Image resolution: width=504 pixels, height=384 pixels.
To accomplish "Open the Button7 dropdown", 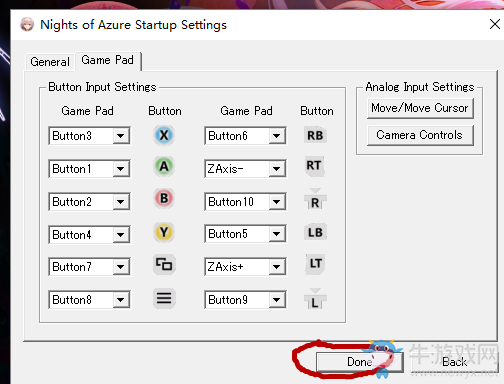I will pyautogui.click(x=120, y=267).
